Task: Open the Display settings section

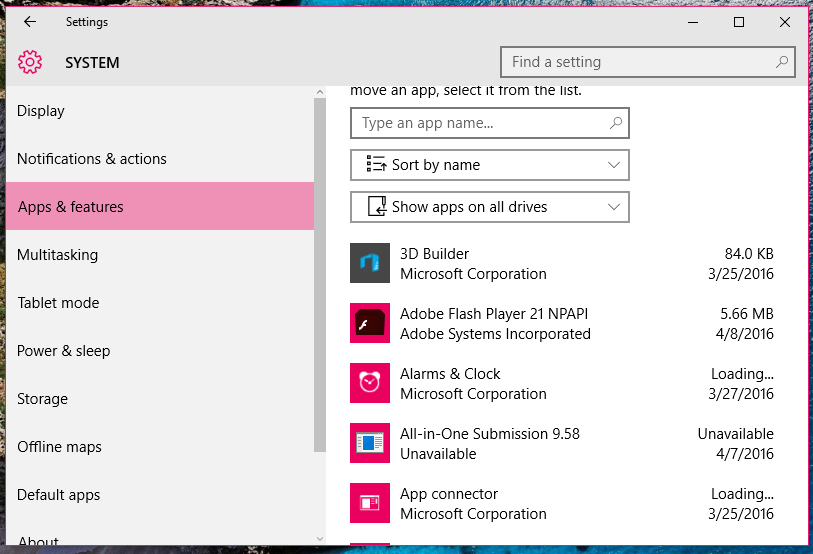Action: (41, 111)
